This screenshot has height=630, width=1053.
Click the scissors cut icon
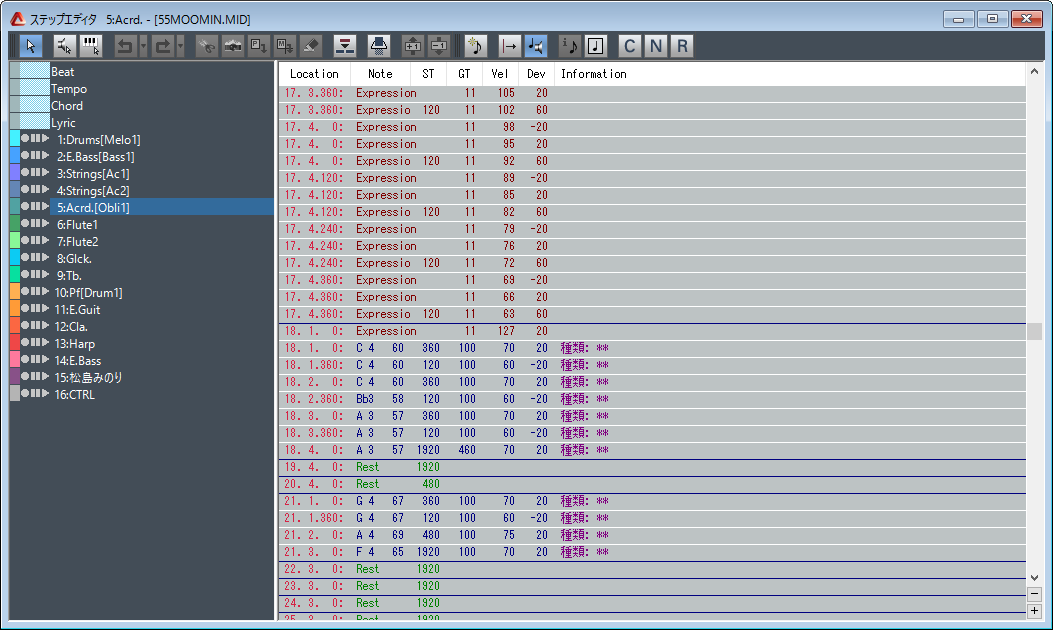(207, 46)
